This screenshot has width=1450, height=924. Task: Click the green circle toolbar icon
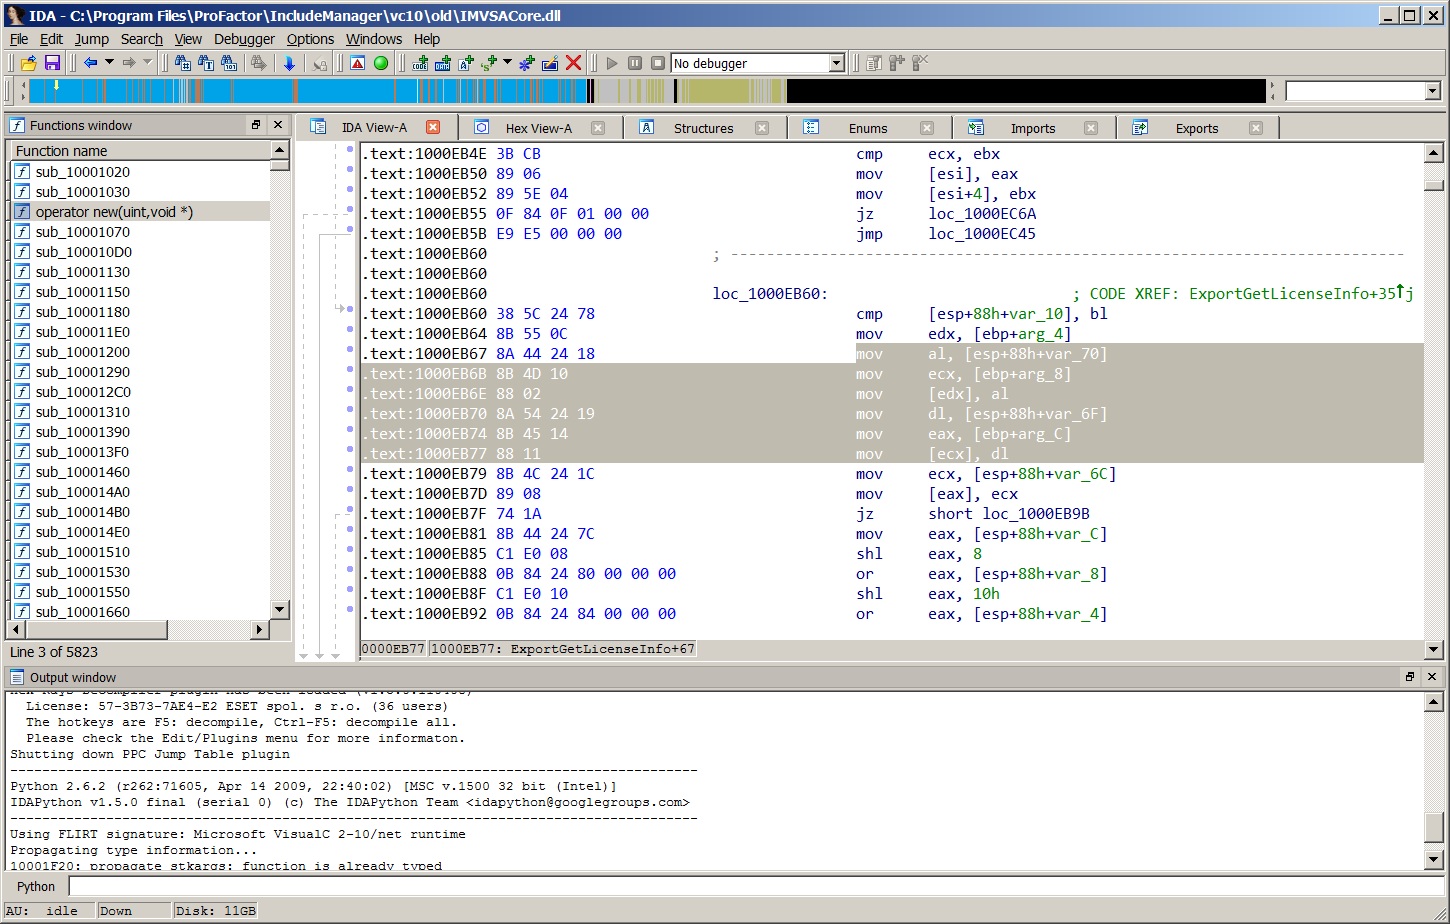tap(381, 63)
